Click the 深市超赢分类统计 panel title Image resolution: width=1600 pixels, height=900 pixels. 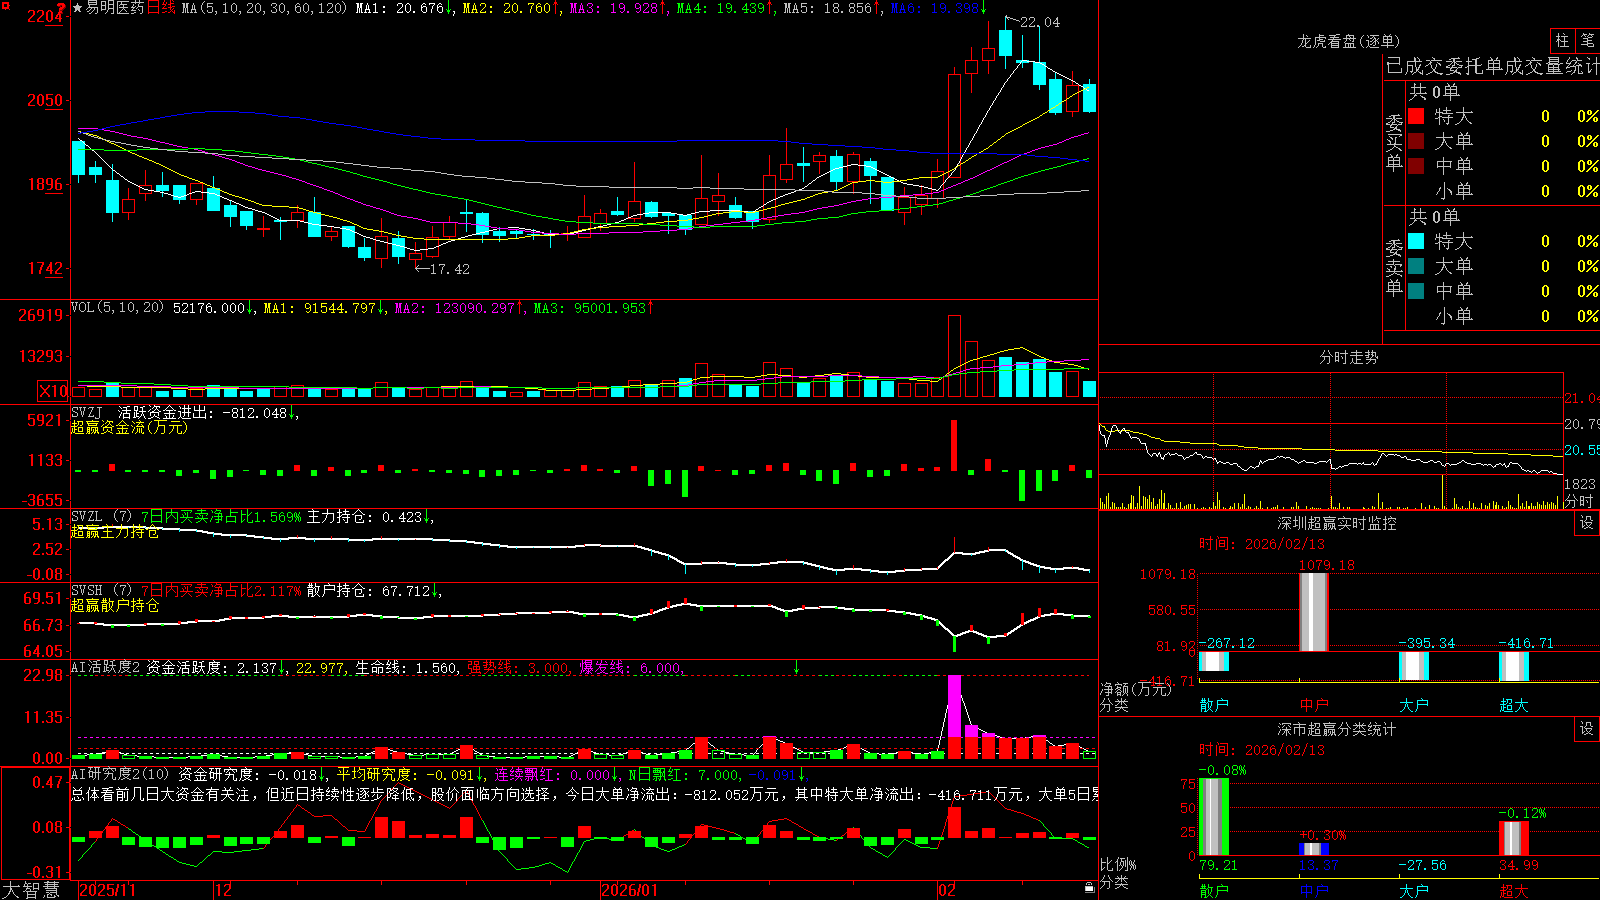click(1337, 729)
